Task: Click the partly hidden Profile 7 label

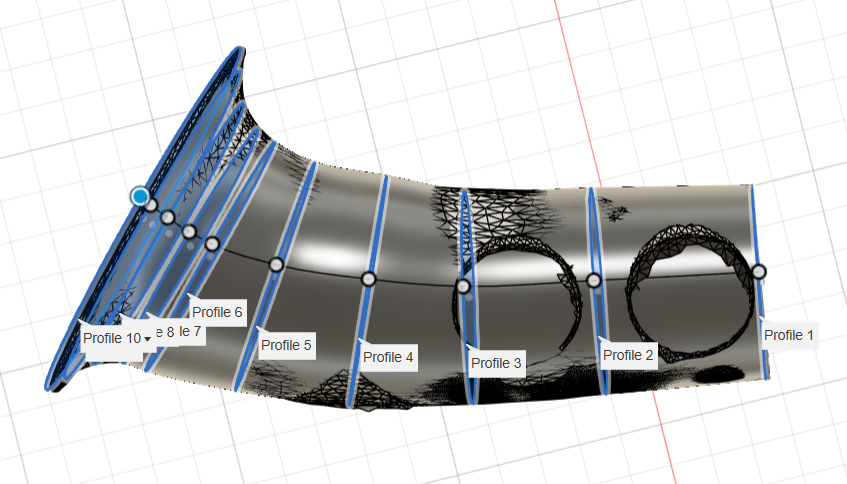Action: click(x=191, y=331)
